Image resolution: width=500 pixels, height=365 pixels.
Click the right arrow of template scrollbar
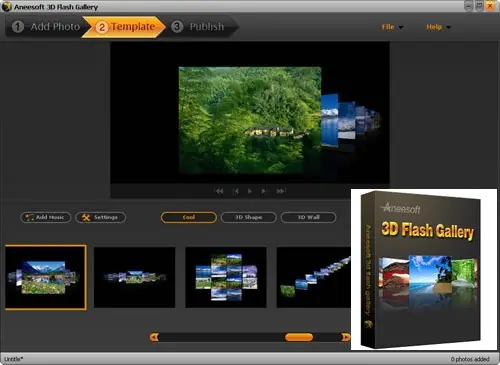tap(346, 337)
